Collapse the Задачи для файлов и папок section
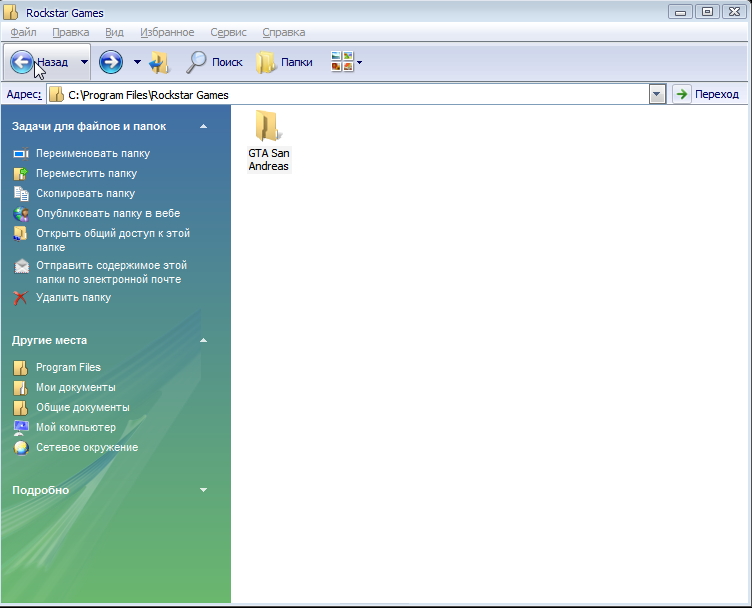The width and height of the screenshot is (752, 608). point(203,127)
